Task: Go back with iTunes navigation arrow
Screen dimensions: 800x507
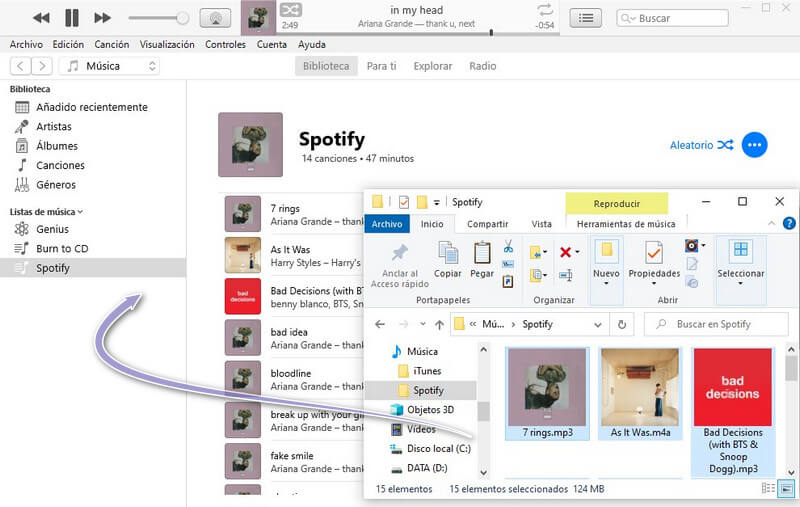Action: tap(20, 66)
